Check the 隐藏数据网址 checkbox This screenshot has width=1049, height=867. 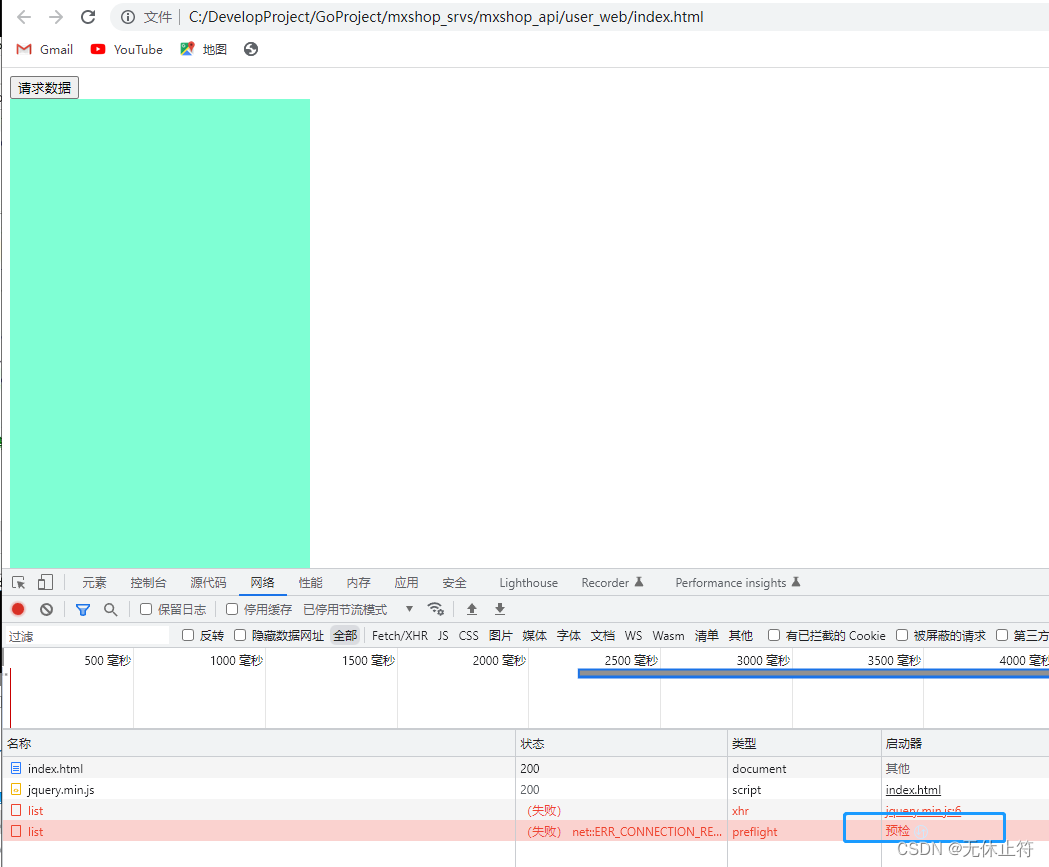(x=240, y=635)
